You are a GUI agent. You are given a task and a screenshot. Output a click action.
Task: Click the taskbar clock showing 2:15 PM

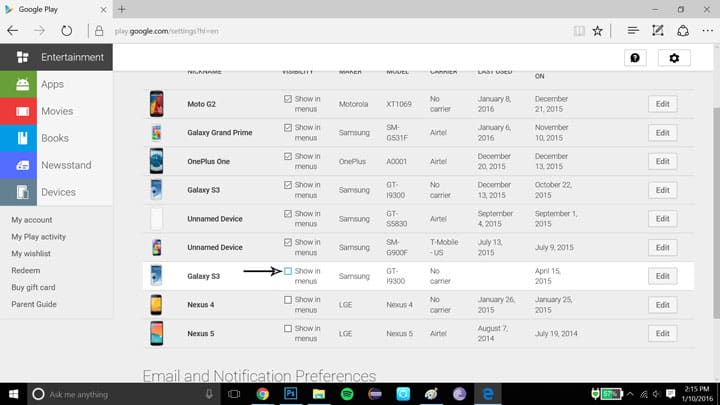697,394
